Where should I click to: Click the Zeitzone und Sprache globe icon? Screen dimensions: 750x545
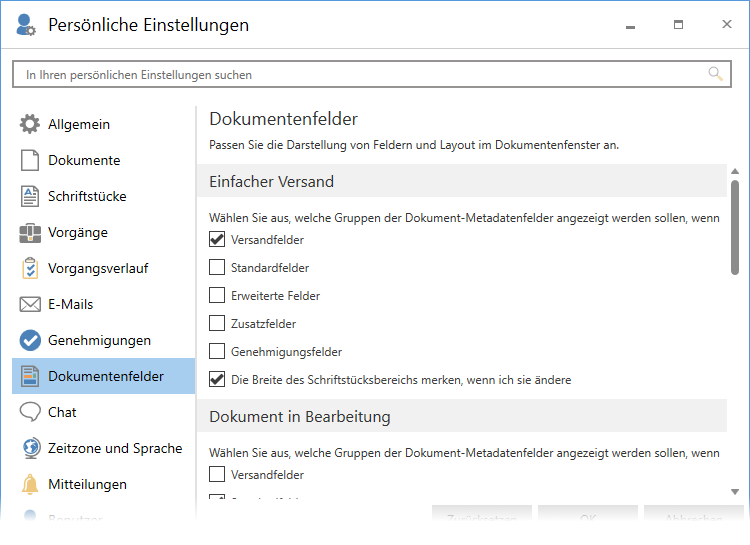click(x=31, y=448)
